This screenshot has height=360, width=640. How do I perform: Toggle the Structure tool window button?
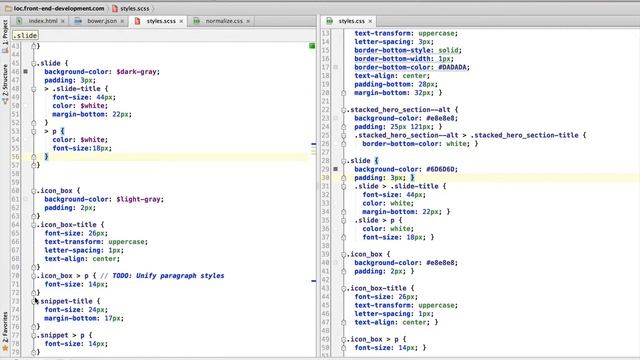click(5, 84)
